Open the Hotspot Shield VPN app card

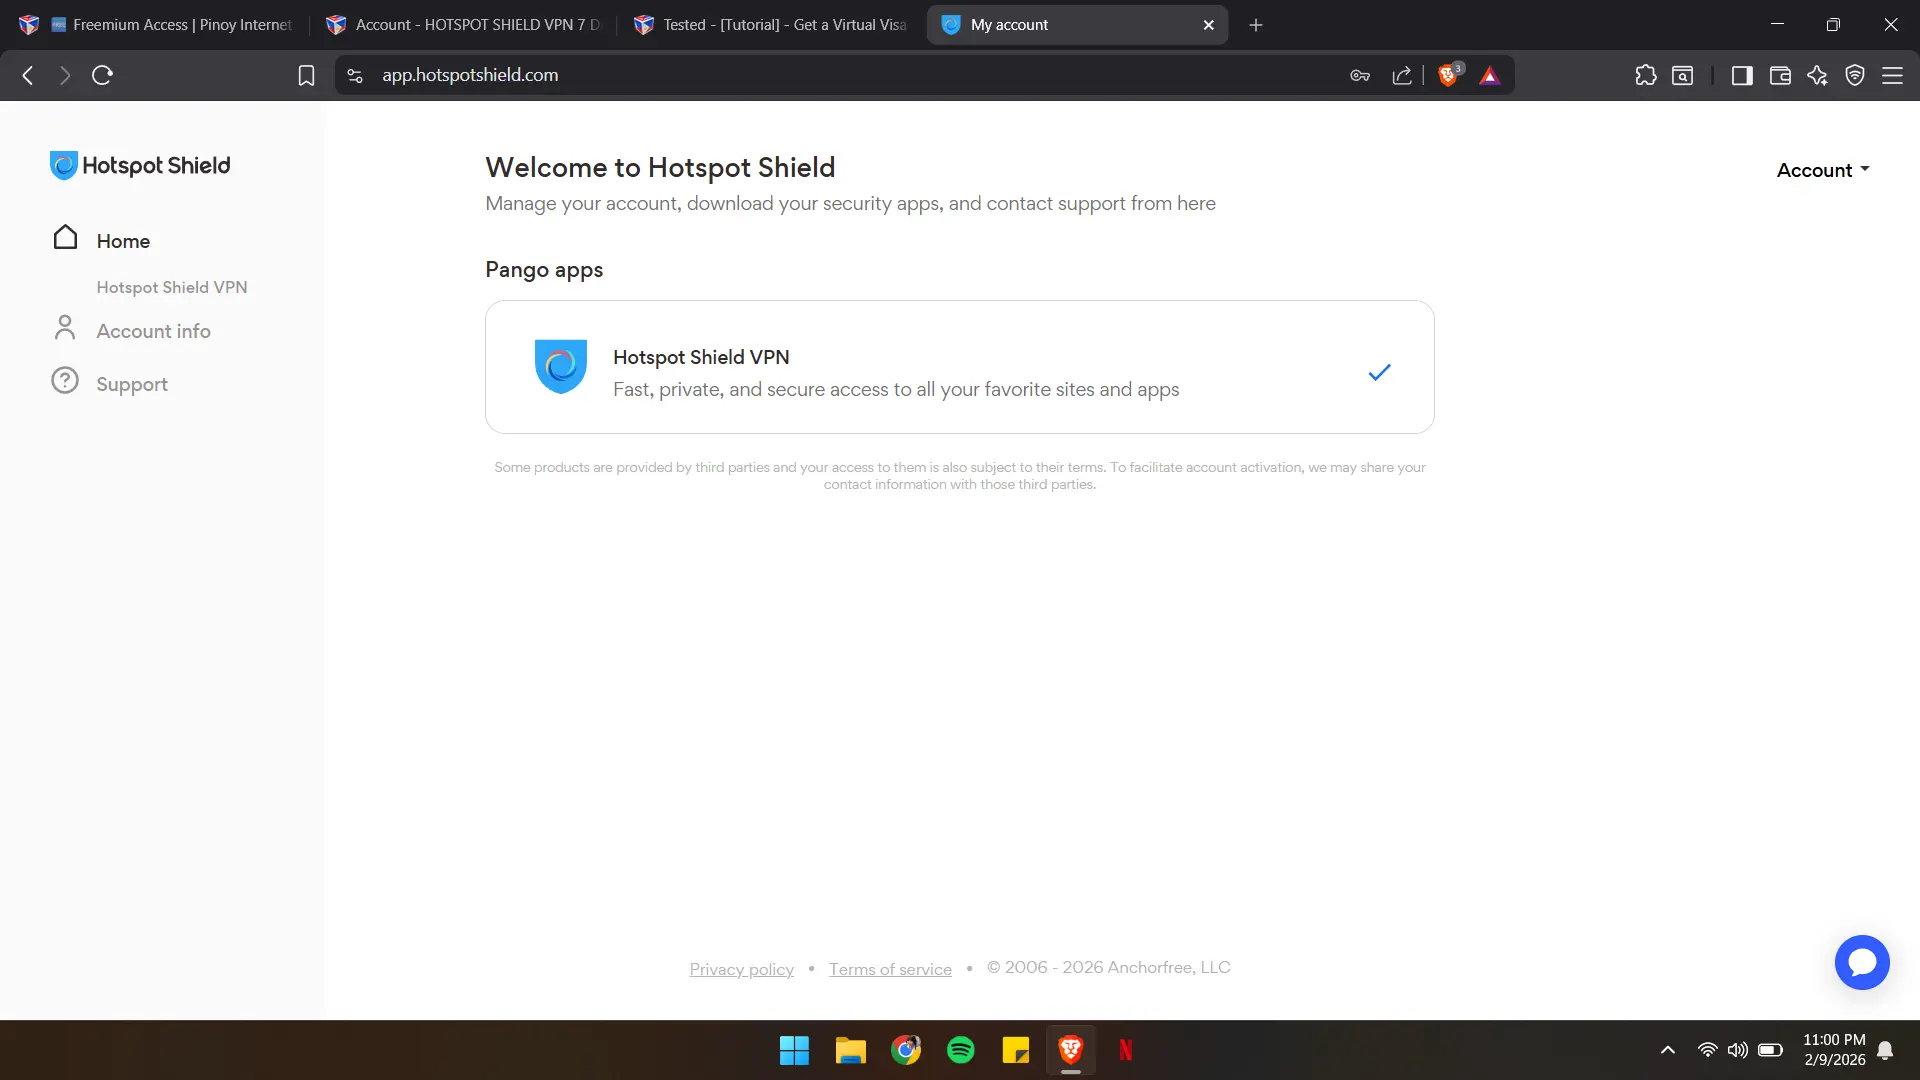pos(959,367)
